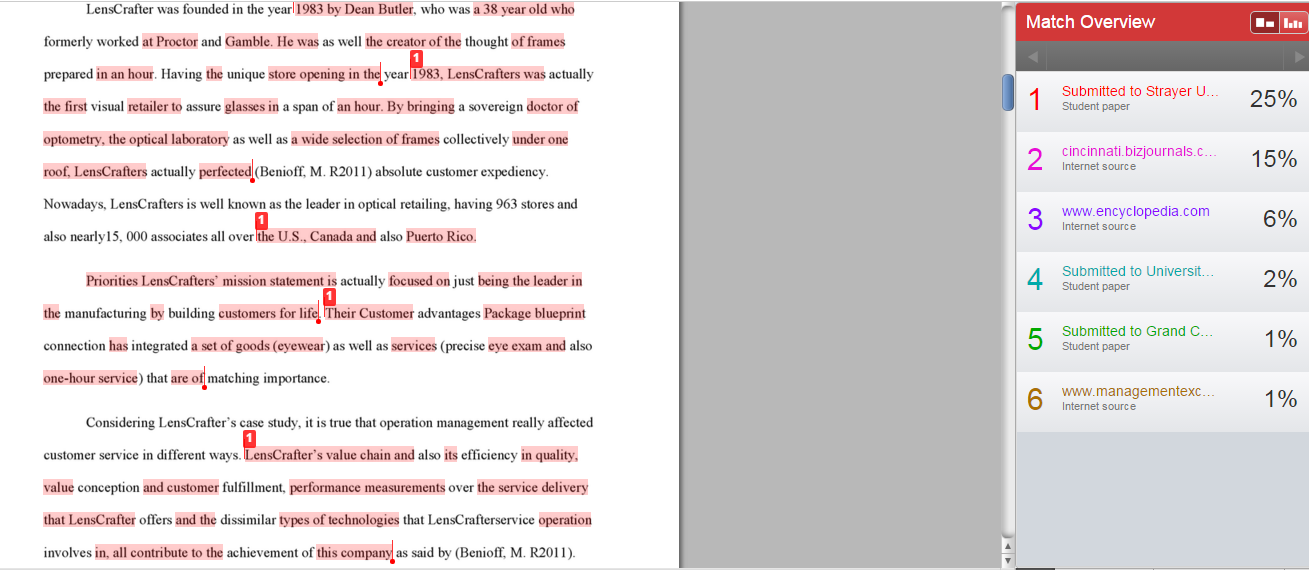This screenshot has height=570, width=1309.
Task: Click highlighted text 'a 38 year old who'
Action: (x=524, y=10)
